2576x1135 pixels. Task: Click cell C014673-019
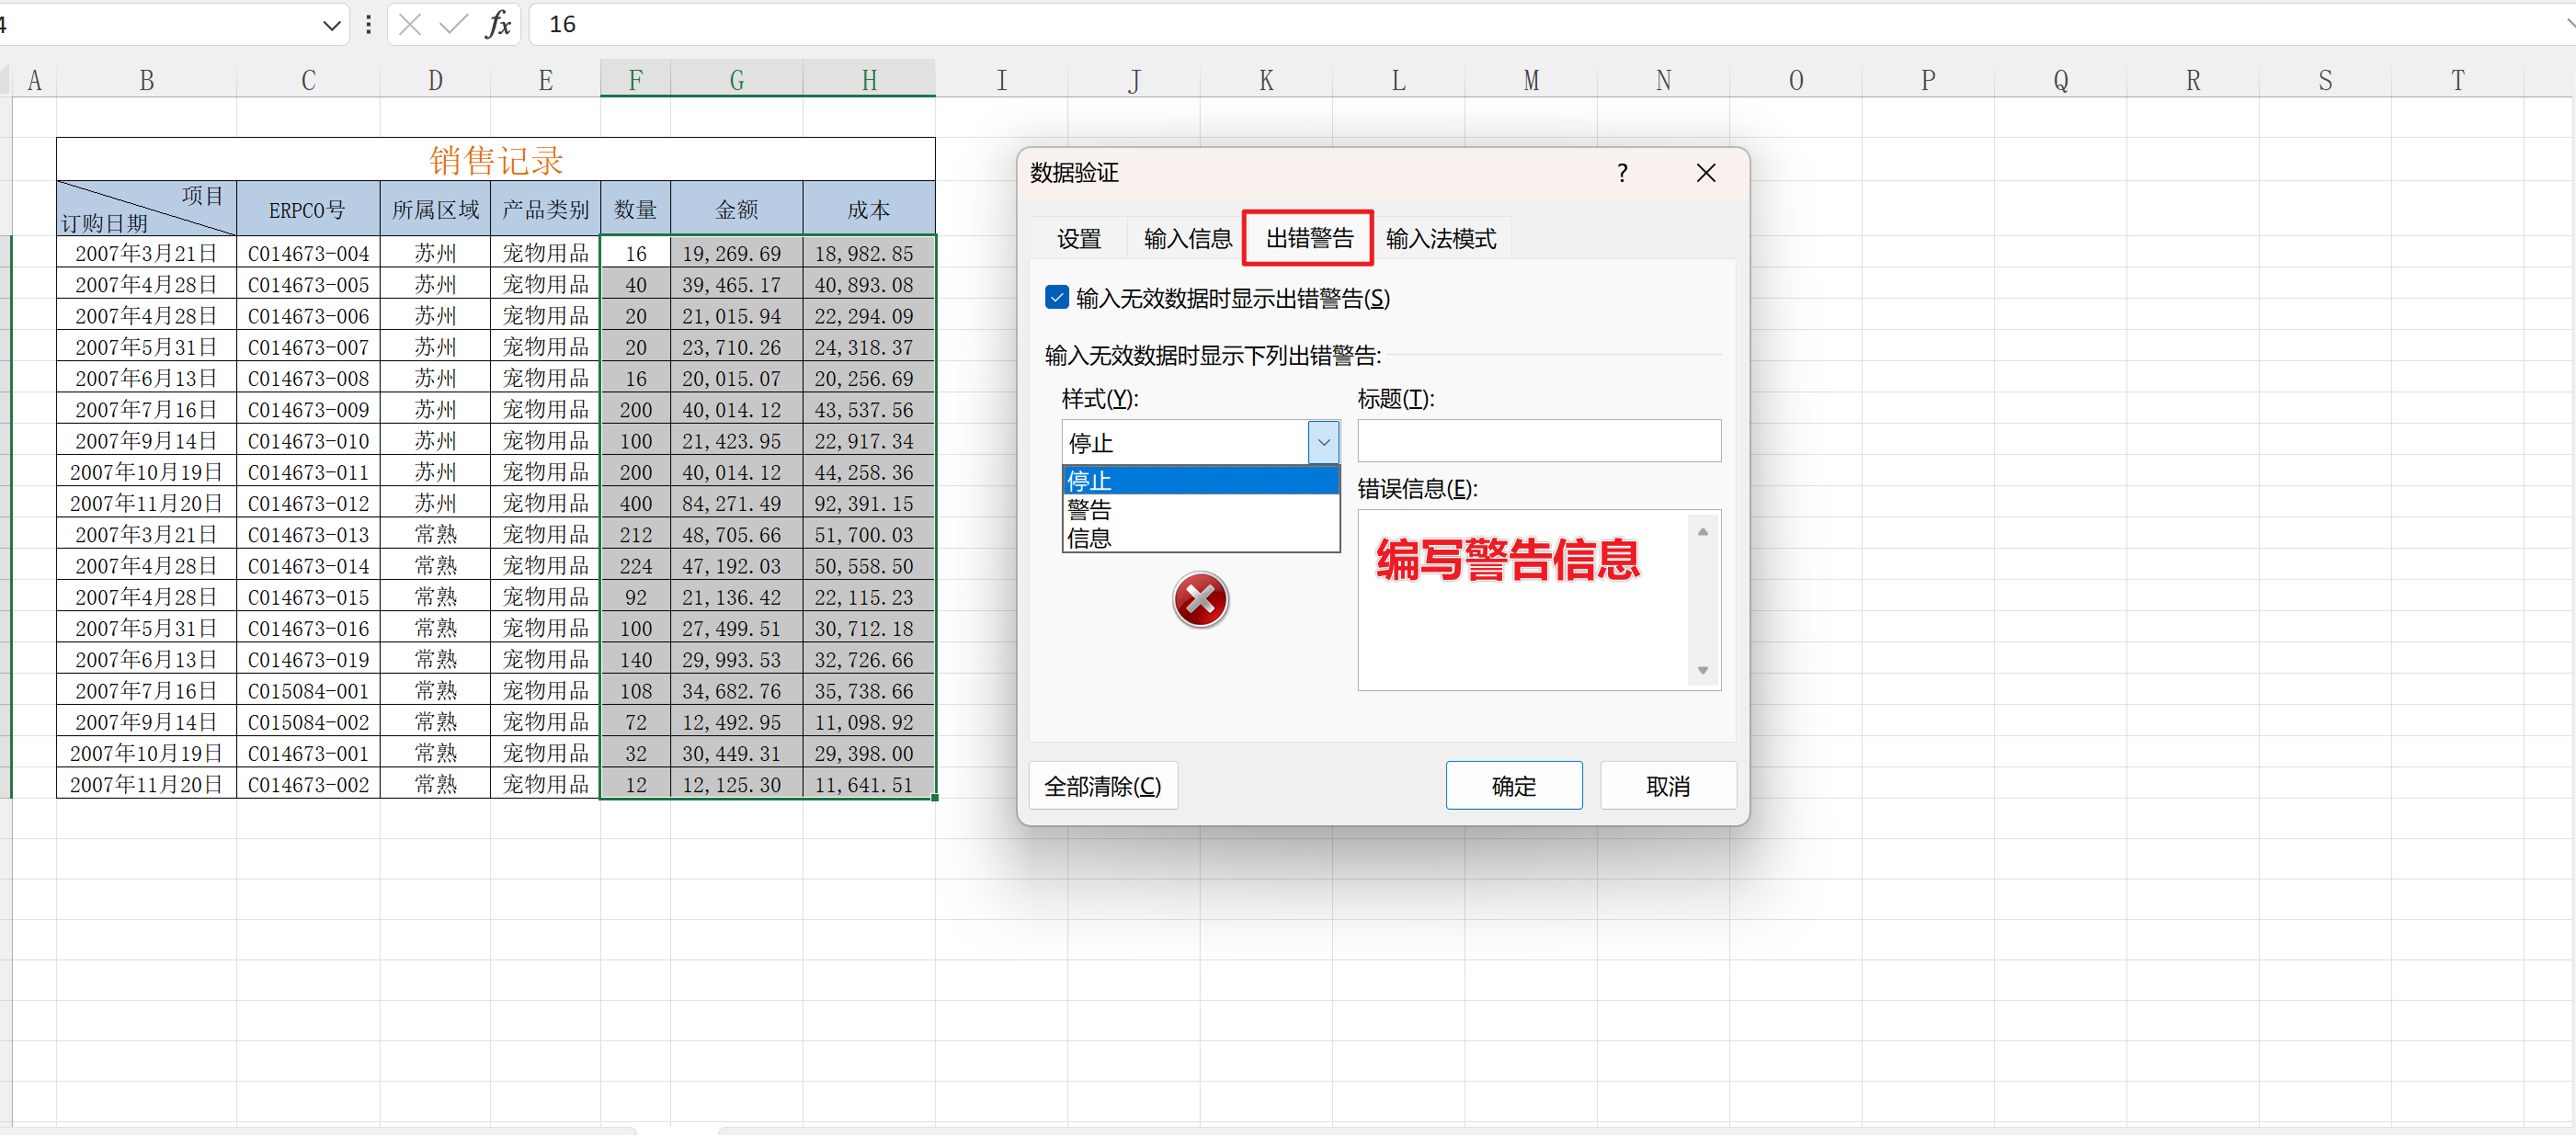(x=308, y=659)
